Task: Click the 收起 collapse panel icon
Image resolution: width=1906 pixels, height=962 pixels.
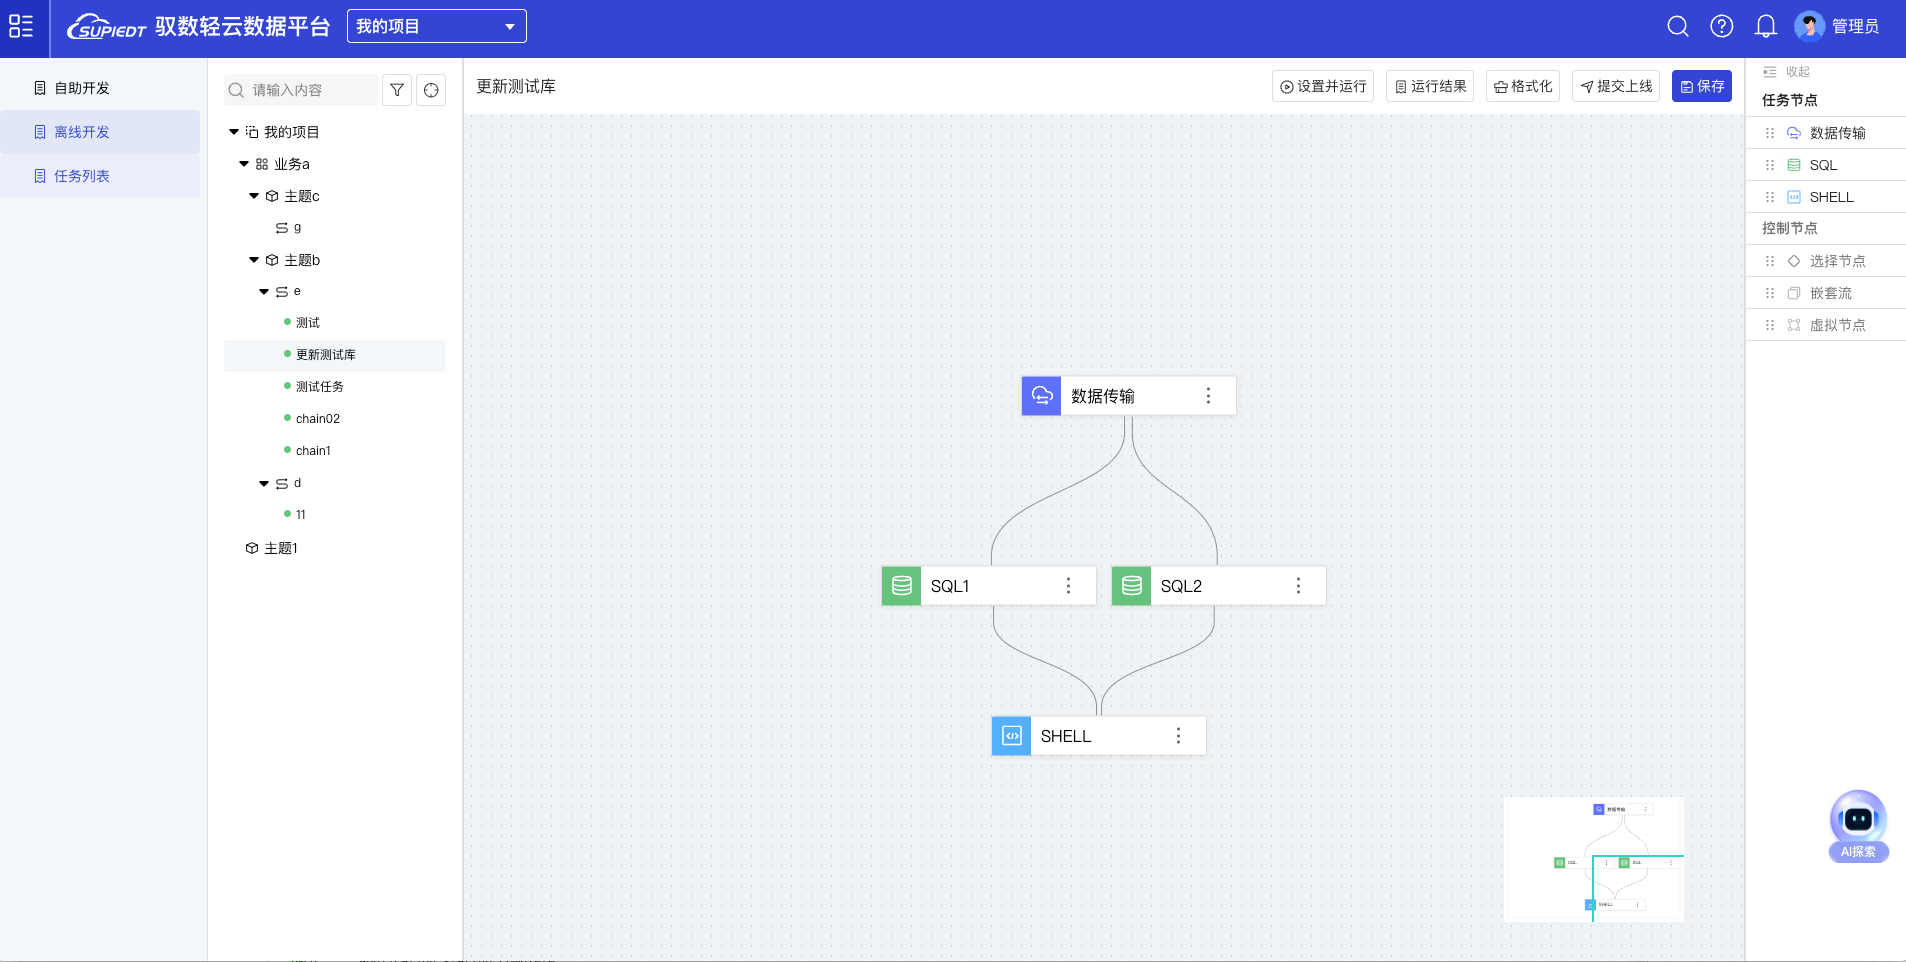Action: click(x=1769, y=72)
